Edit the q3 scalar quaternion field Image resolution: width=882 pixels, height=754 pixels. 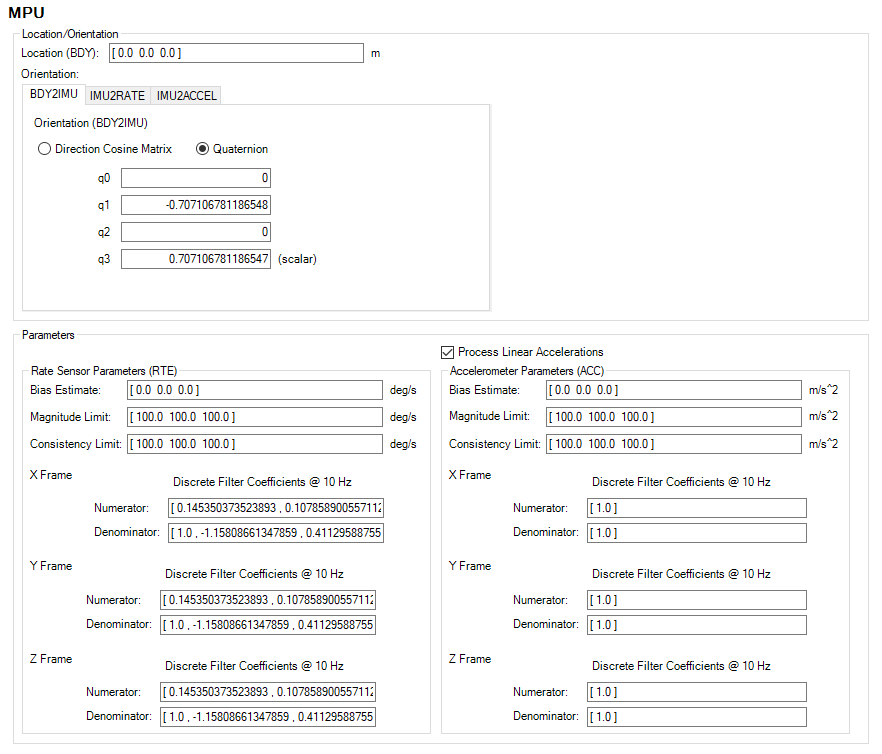[x=196, y=259]
